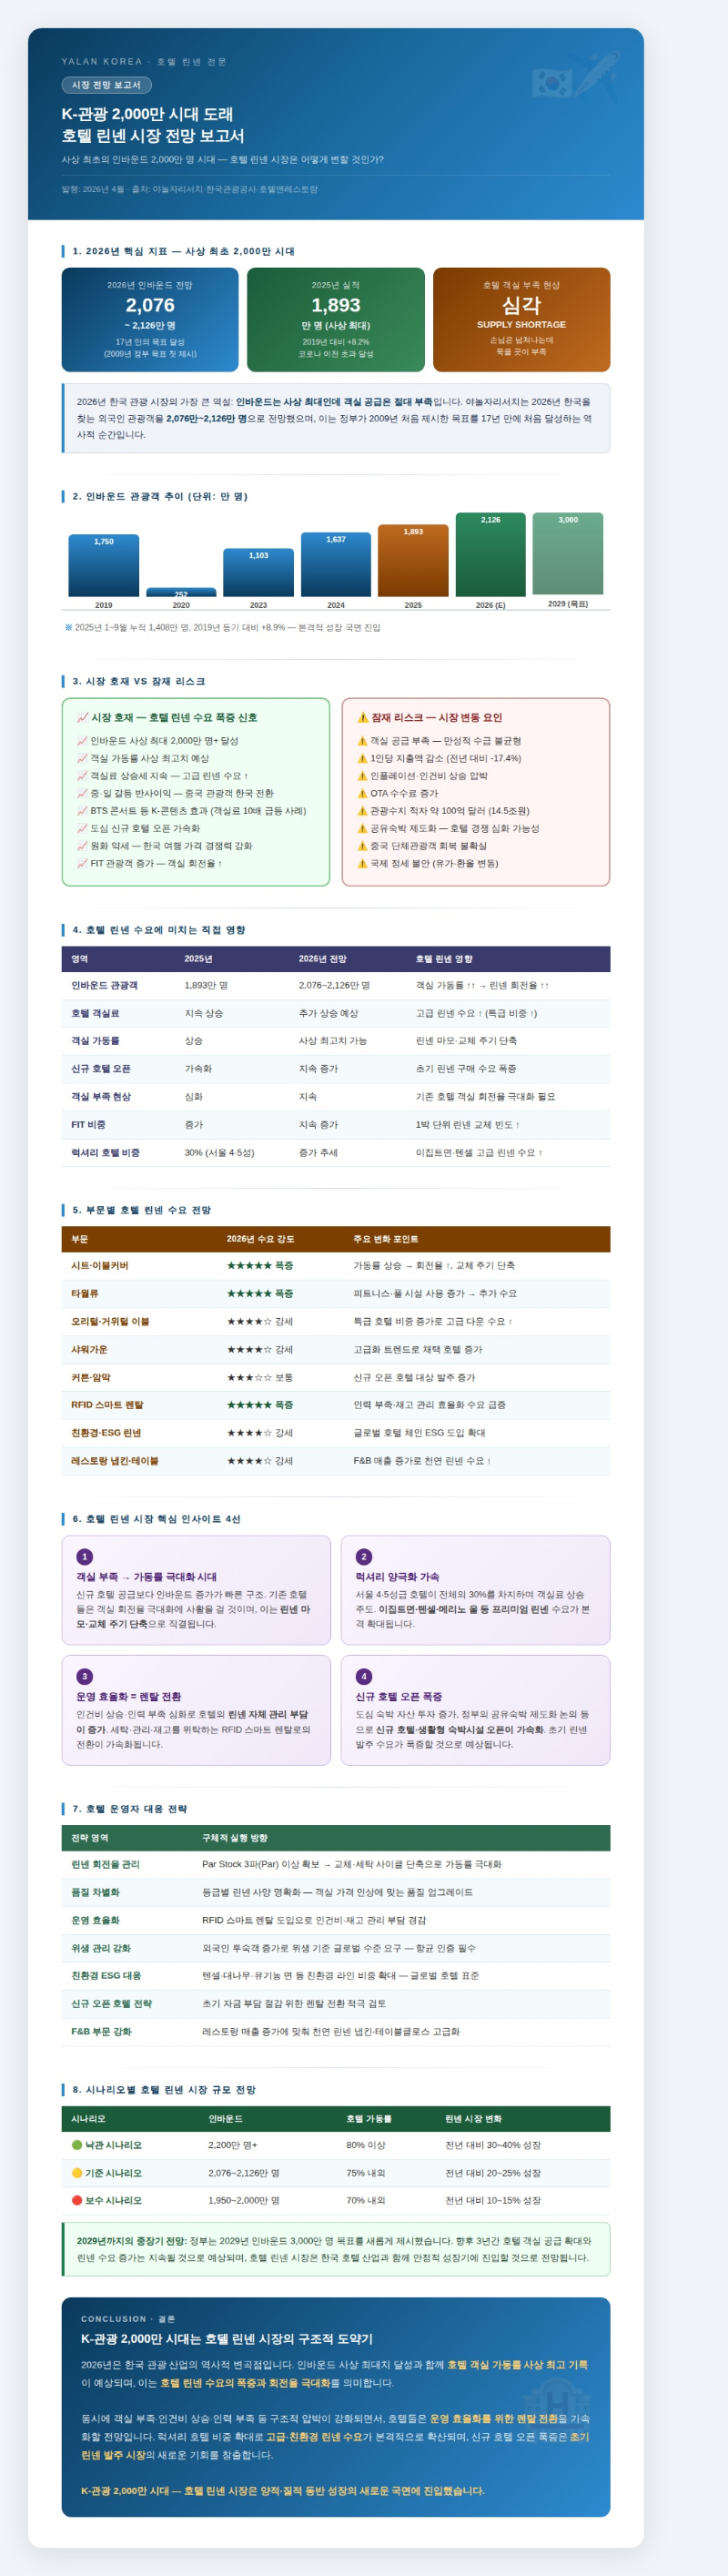Click numbered circle 3 above 운영 효율화
Viewport: 728px width, 2576px height.
point(85,1676)
